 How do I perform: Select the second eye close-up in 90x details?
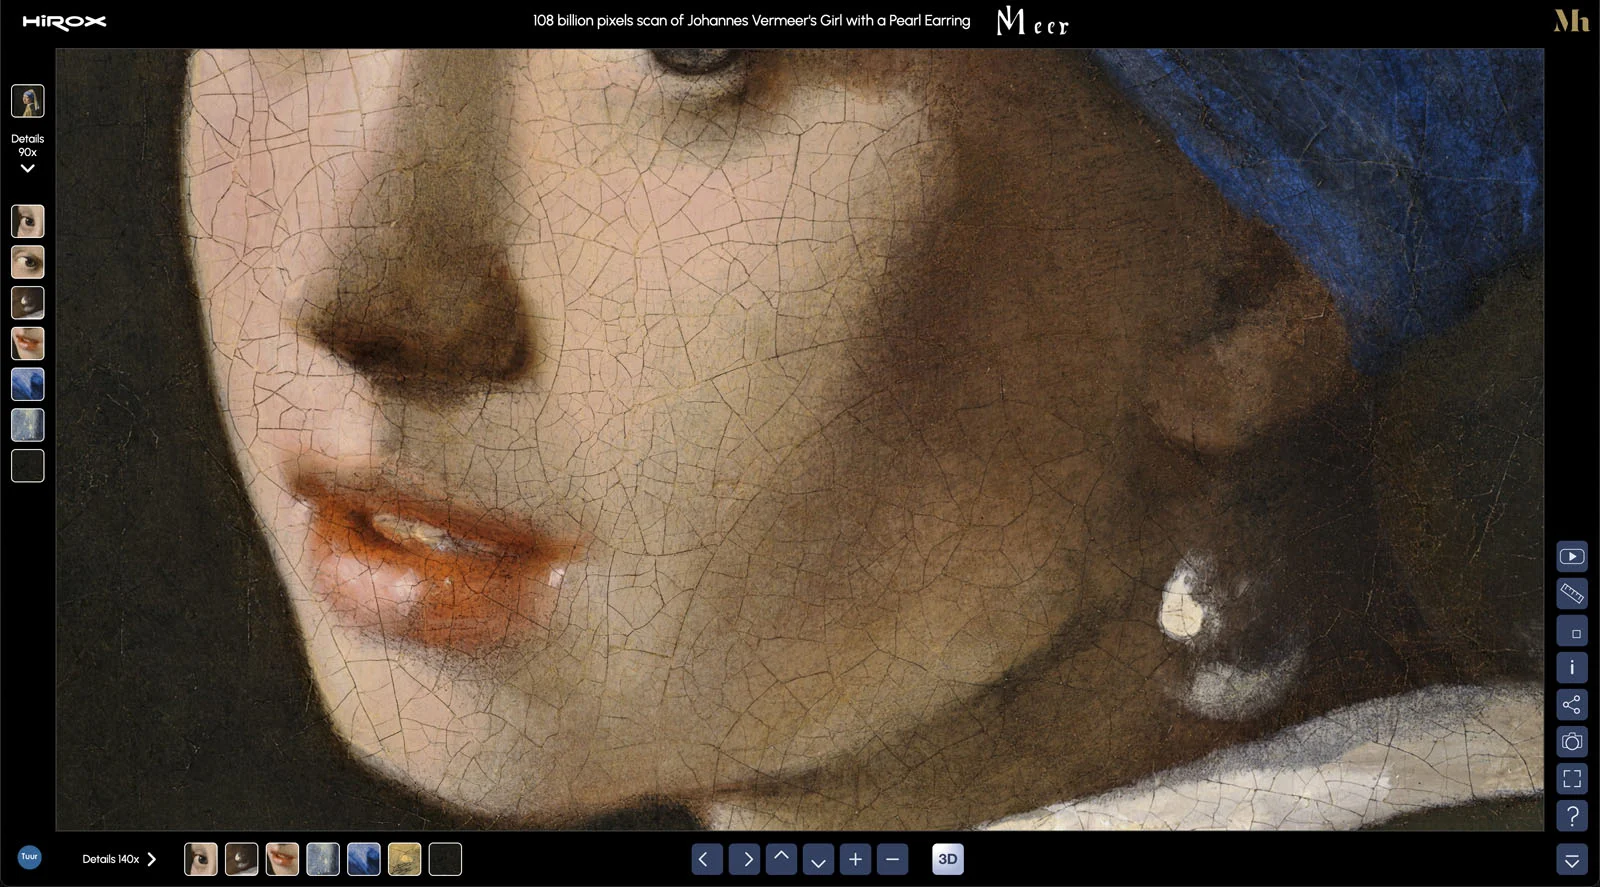coord(28,262)
